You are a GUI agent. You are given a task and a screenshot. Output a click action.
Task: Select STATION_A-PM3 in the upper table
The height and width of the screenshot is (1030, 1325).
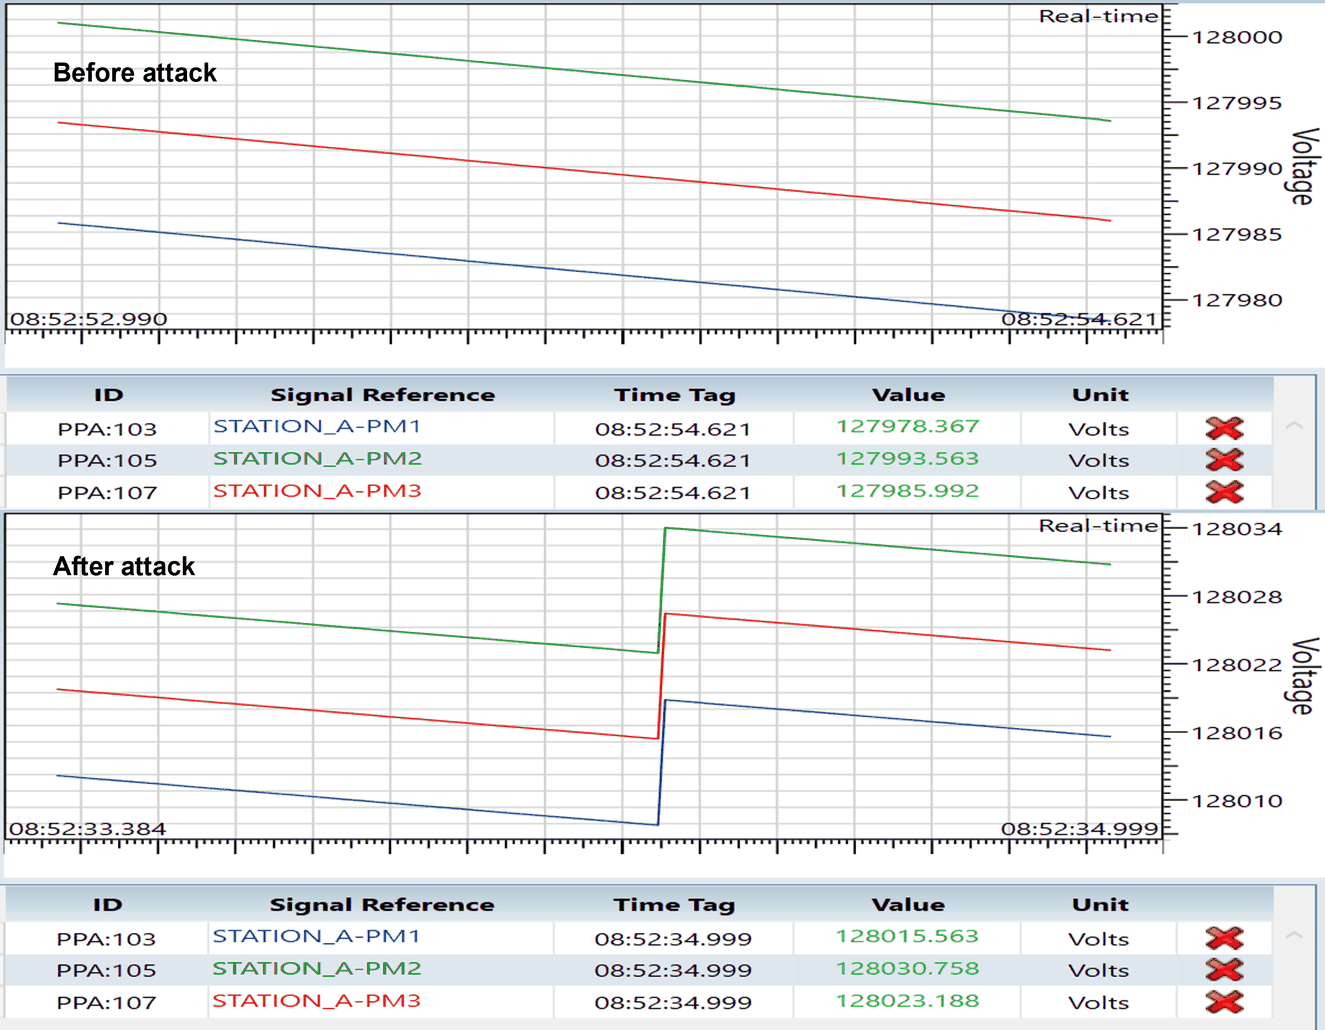point(317,491)
